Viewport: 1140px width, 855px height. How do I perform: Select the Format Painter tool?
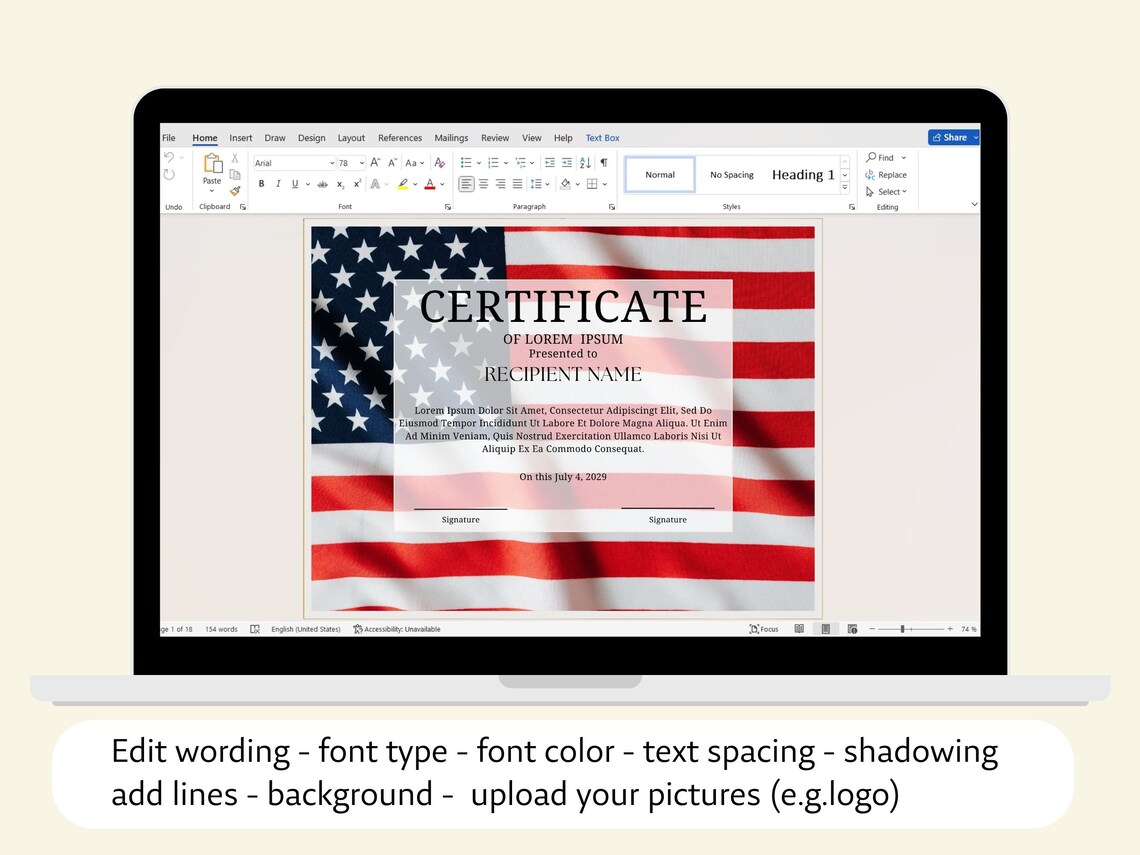236,189
